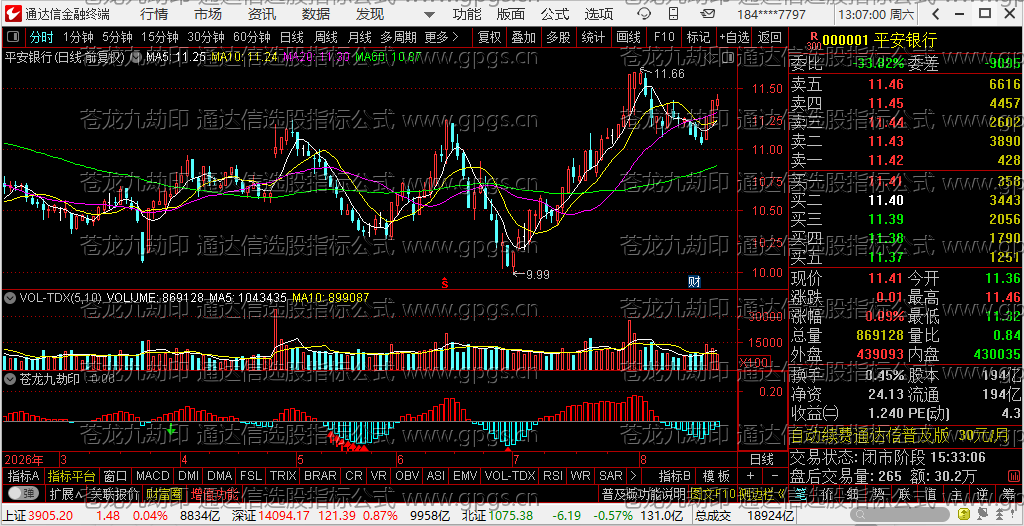
Task: Click the 返回 button
Action: [771, 38]
